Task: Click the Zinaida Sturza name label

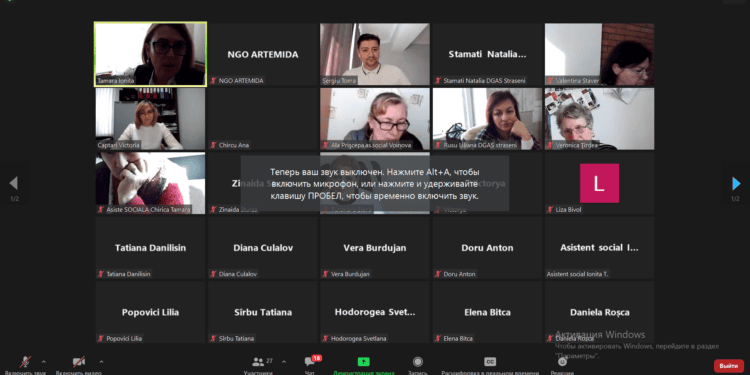Action: (238, 210)
